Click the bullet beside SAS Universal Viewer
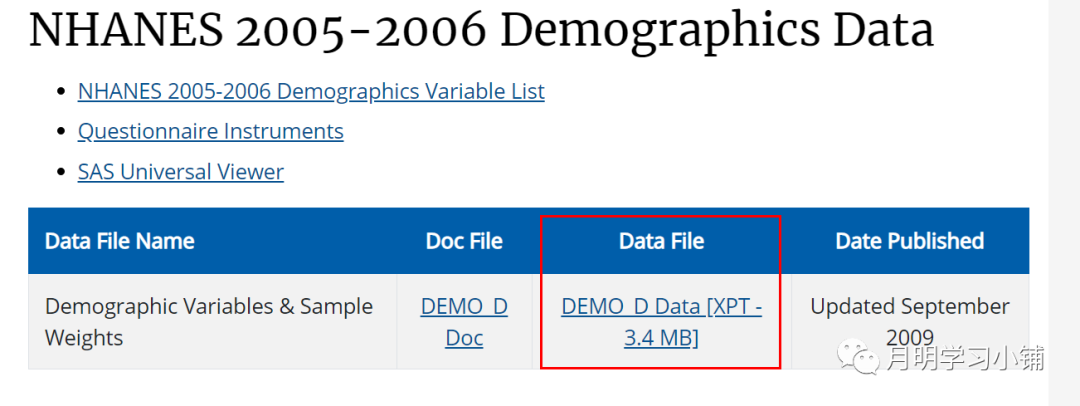The image size is (1080, 406). coord(59,173)
